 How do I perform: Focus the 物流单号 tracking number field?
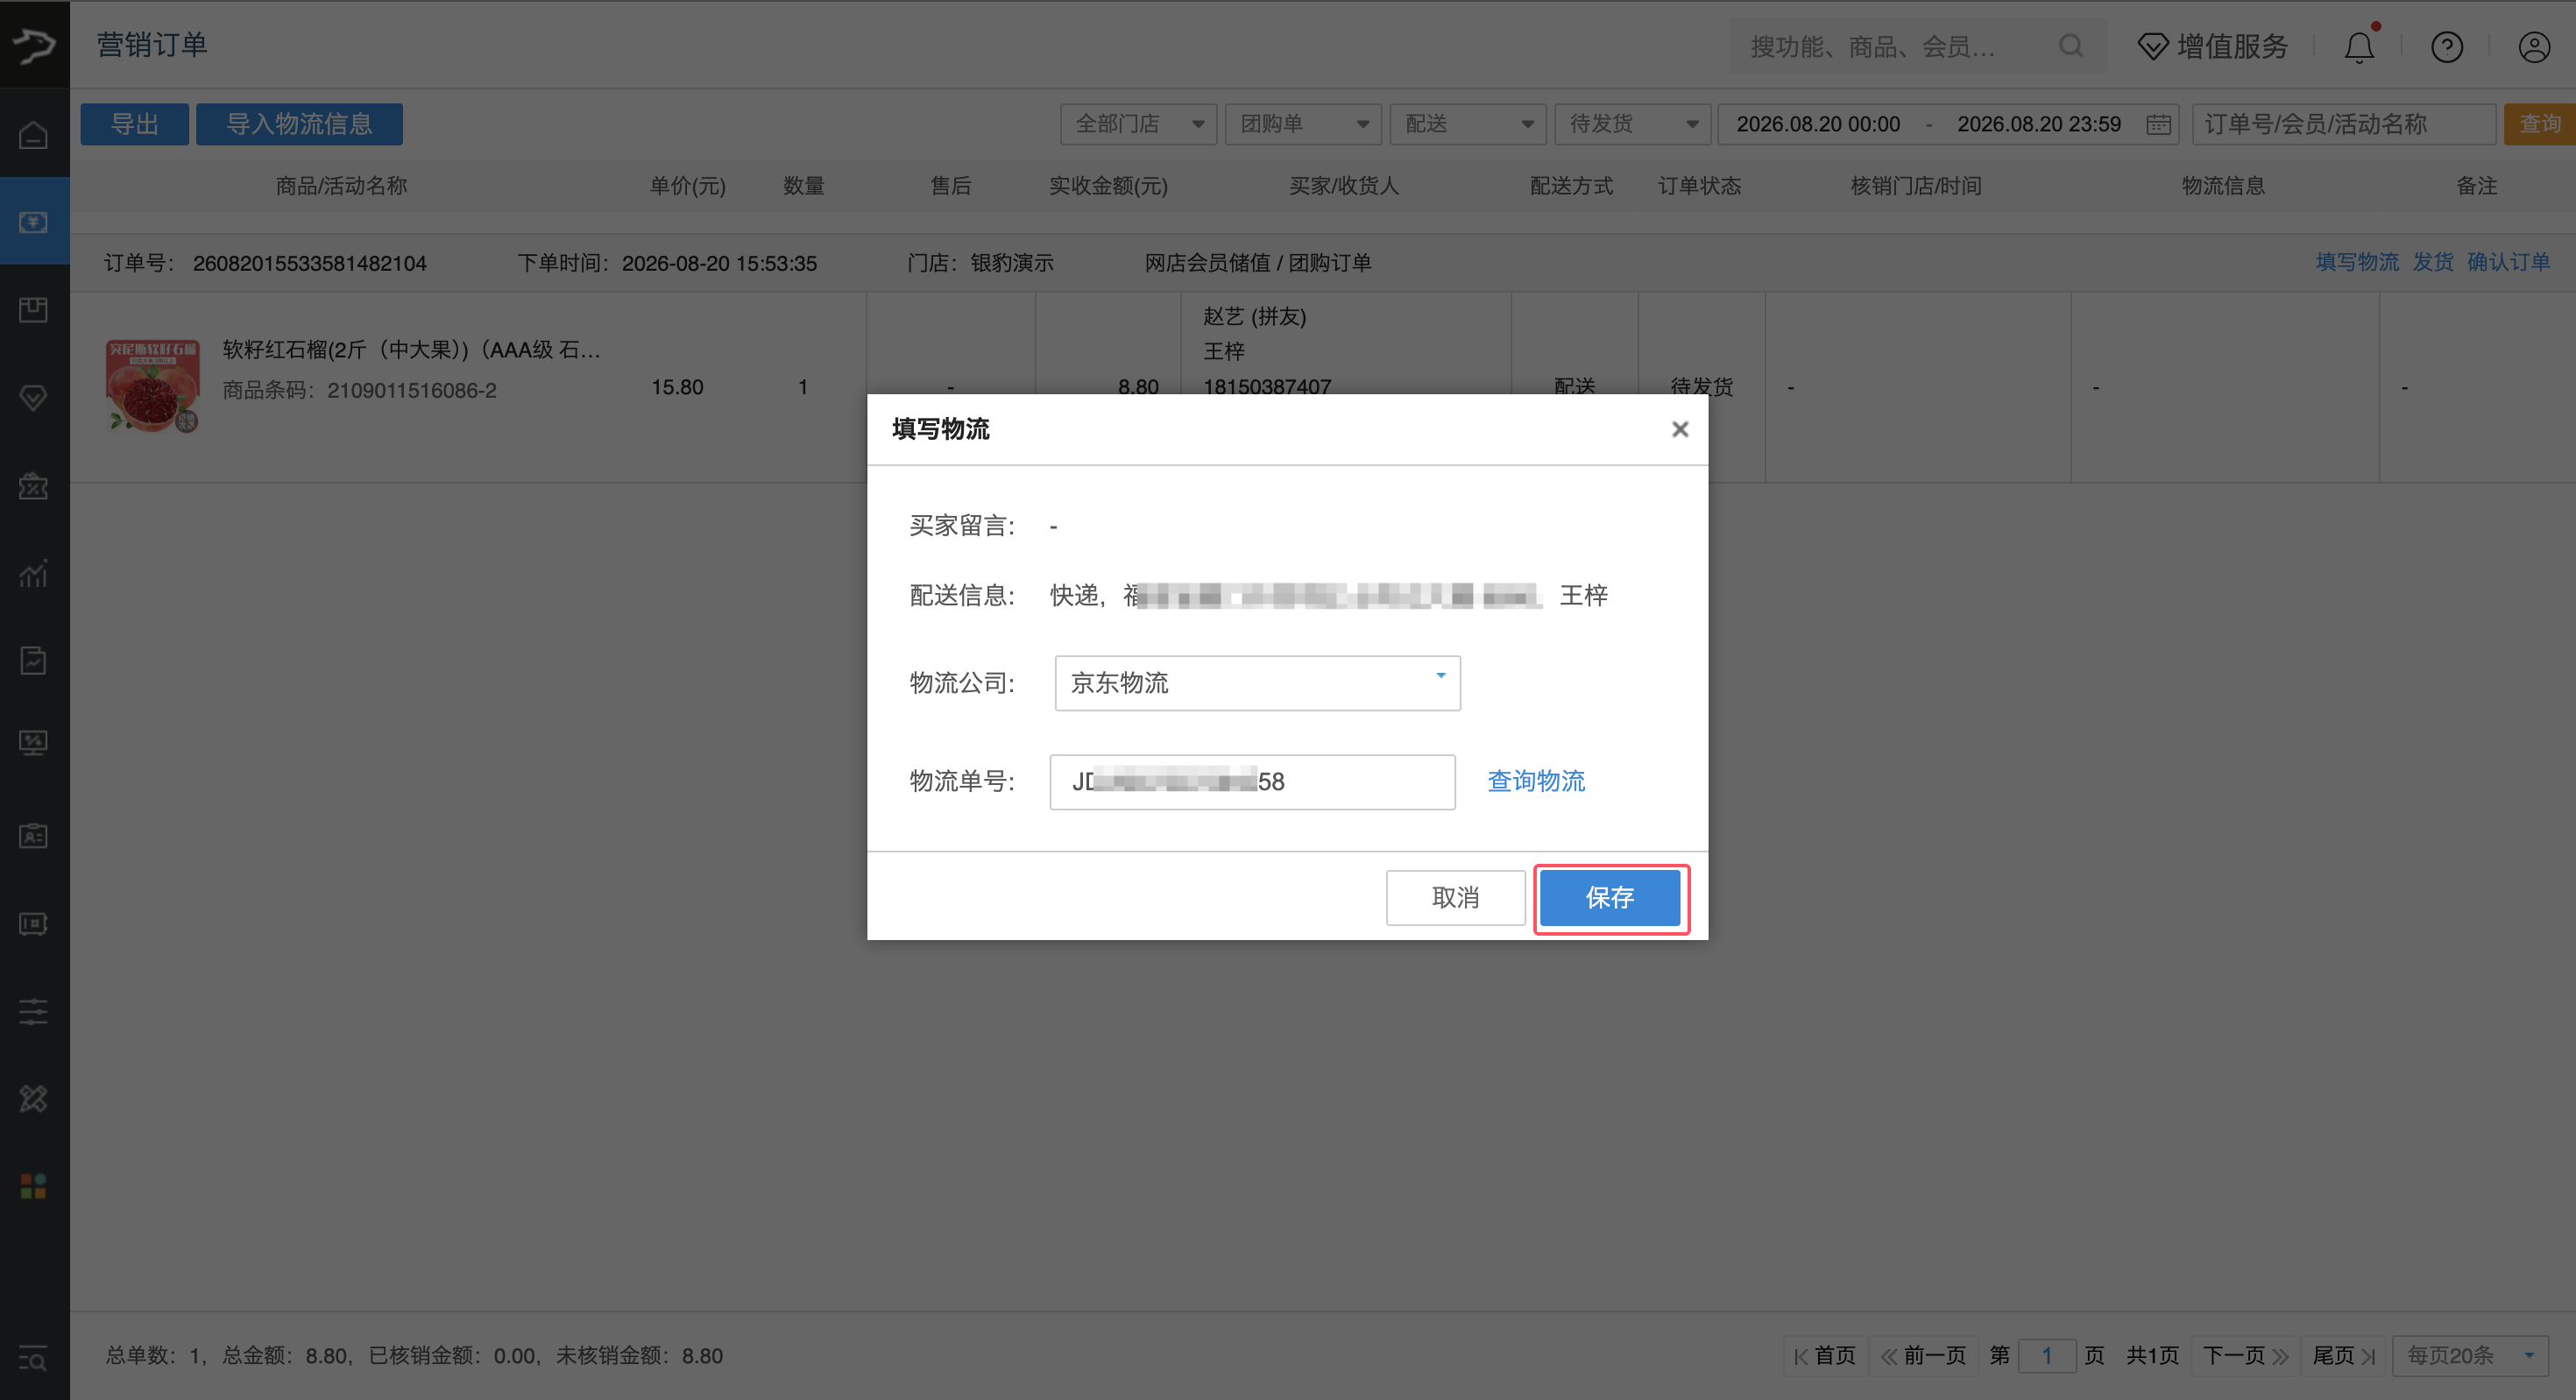pyautogui.click(x=1252, y=782)
